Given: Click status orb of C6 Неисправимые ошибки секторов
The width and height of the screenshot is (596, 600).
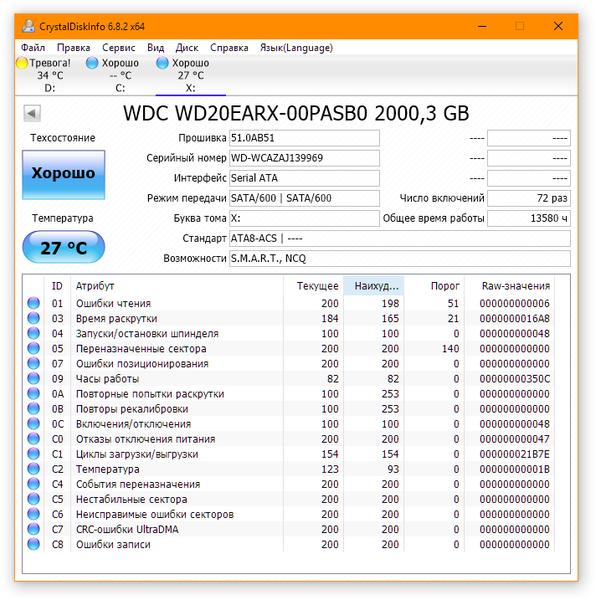Looking at the screenshot, I should click(x=34, y=514).
